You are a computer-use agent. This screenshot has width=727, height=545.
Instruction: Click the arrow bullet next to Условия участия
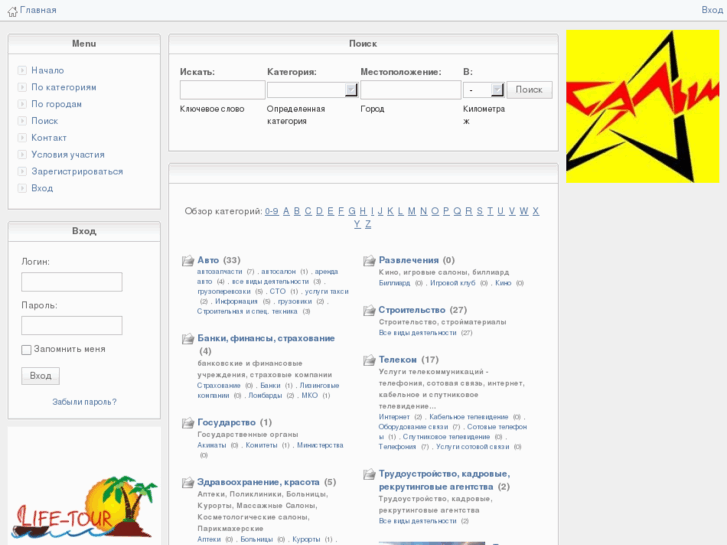22,154
